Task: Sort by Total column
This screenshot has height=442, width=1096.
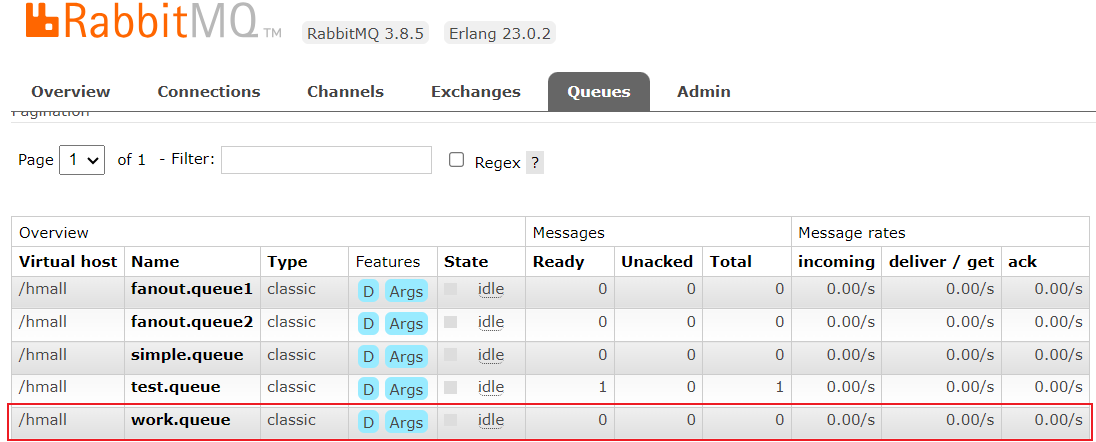Action: [730, 262]
